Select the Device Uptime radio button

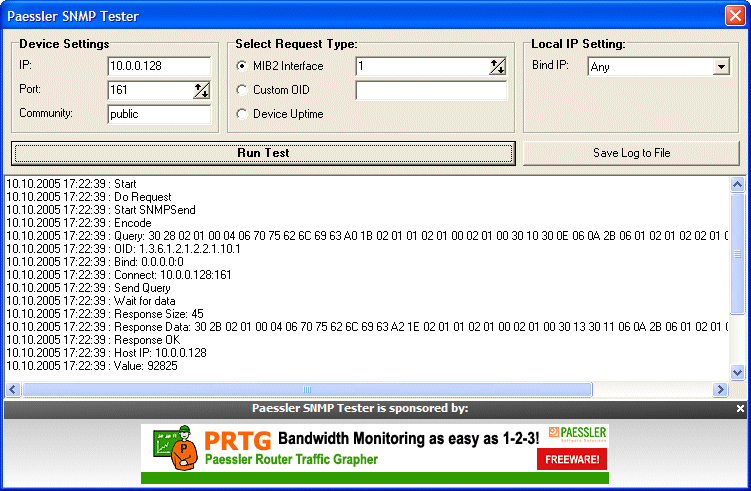[242, 114]
